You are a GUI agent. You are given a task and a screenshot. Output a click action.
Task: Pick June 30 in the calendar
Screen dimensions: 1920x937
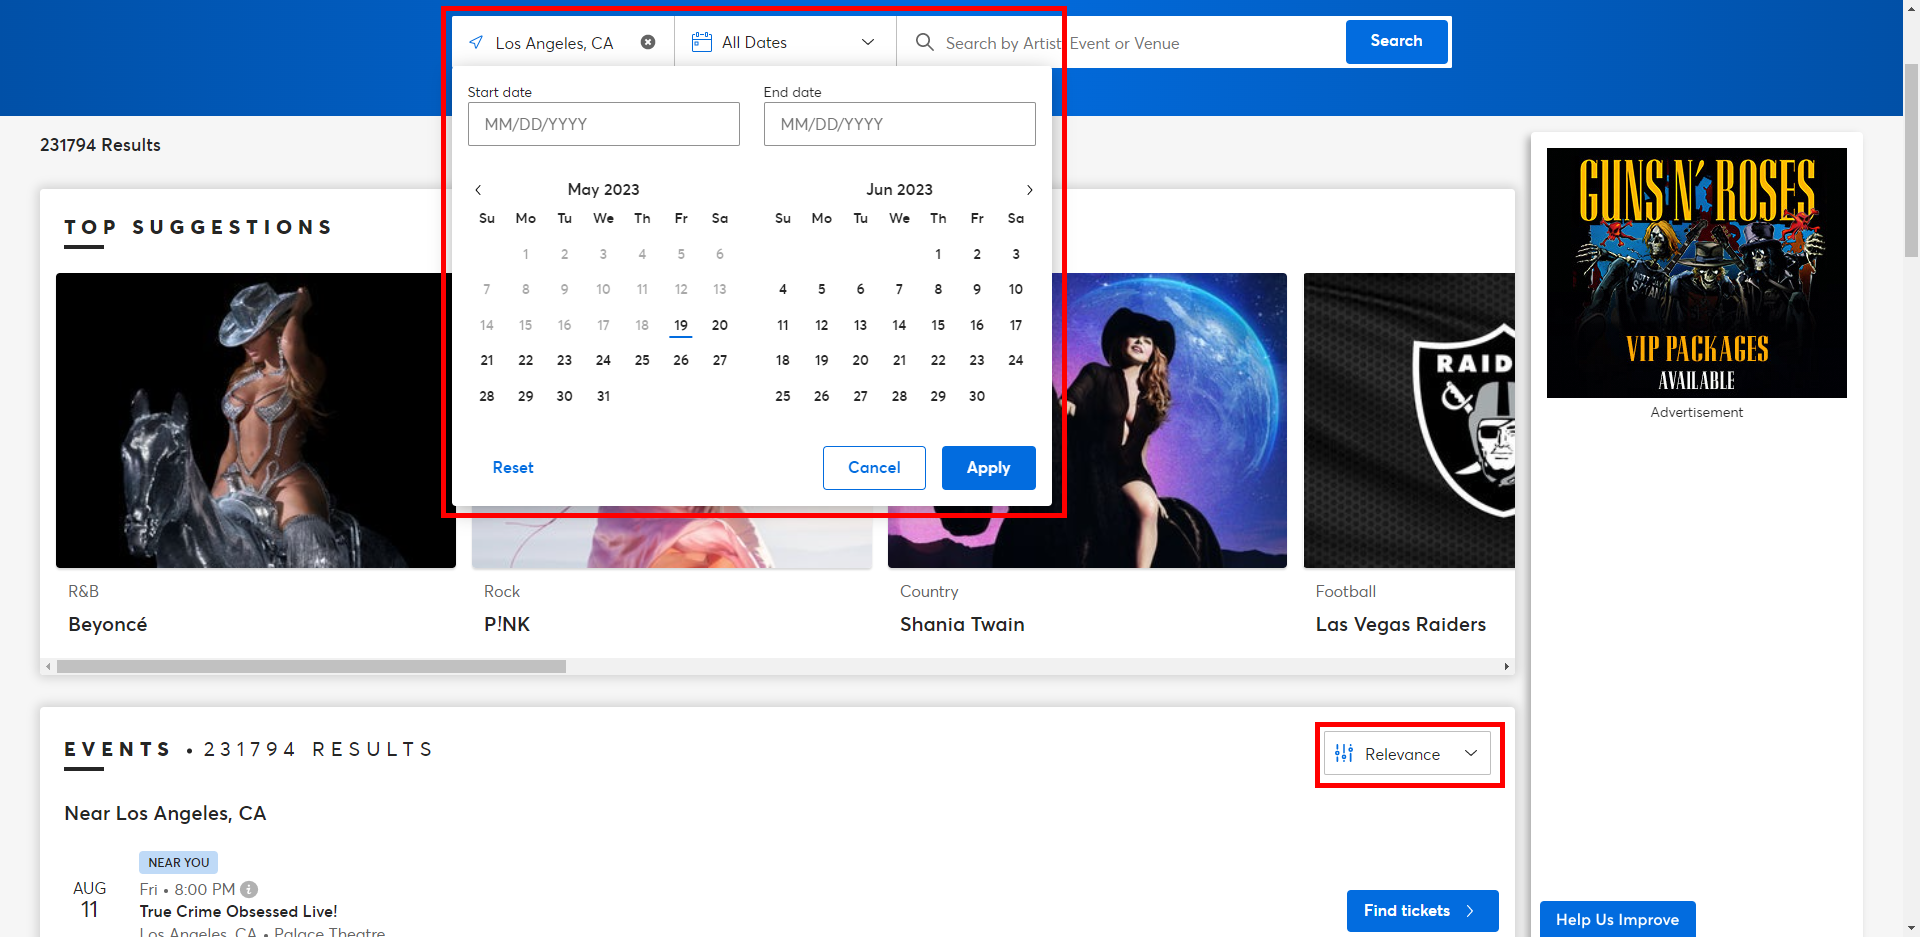coord(977,396)
